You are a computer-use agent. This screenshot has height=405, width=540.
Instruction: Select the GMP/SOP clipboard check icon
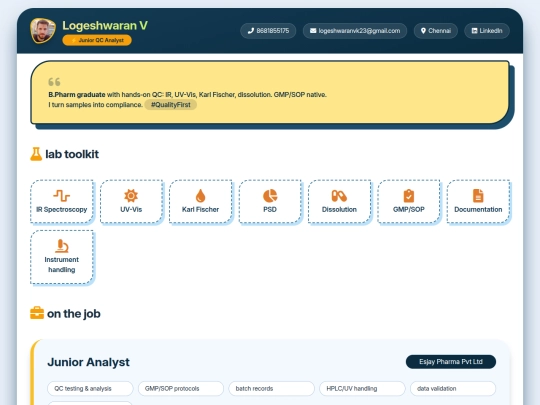(409, 196)
